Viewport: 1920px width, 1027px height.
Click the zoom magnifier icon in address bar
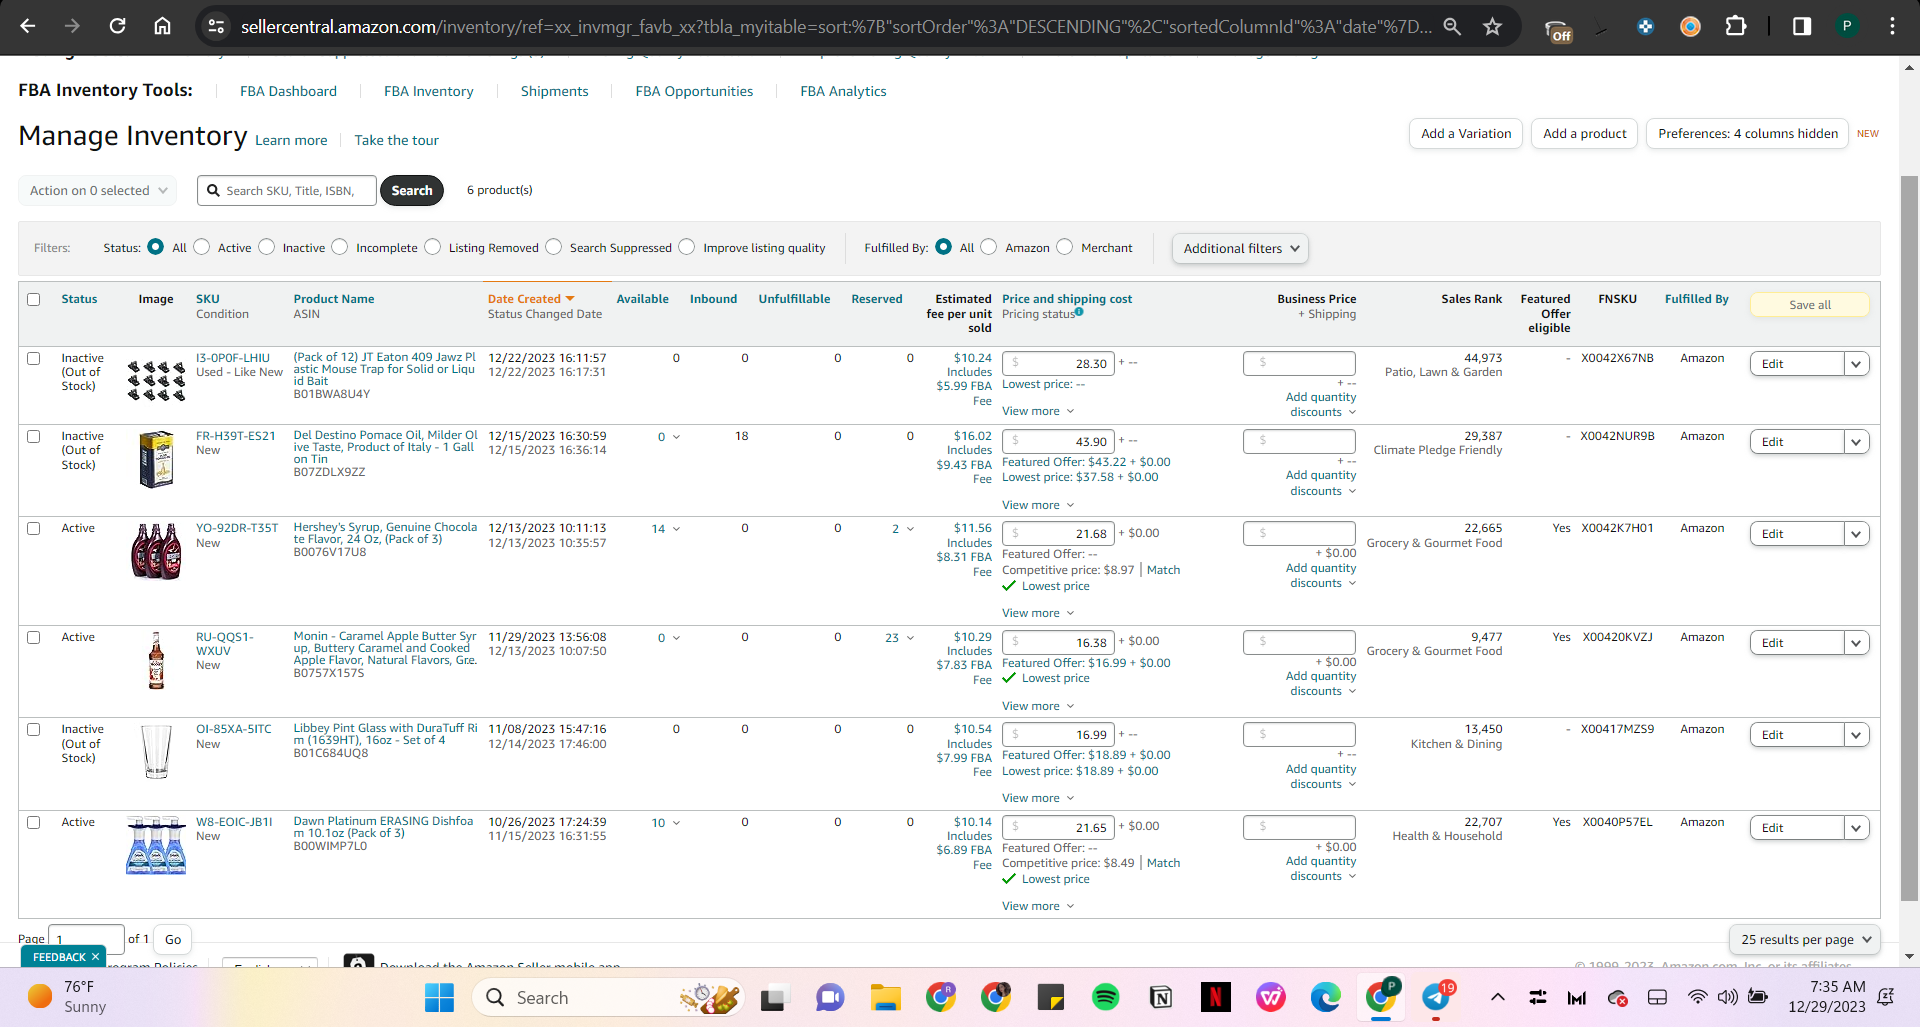1452,27
